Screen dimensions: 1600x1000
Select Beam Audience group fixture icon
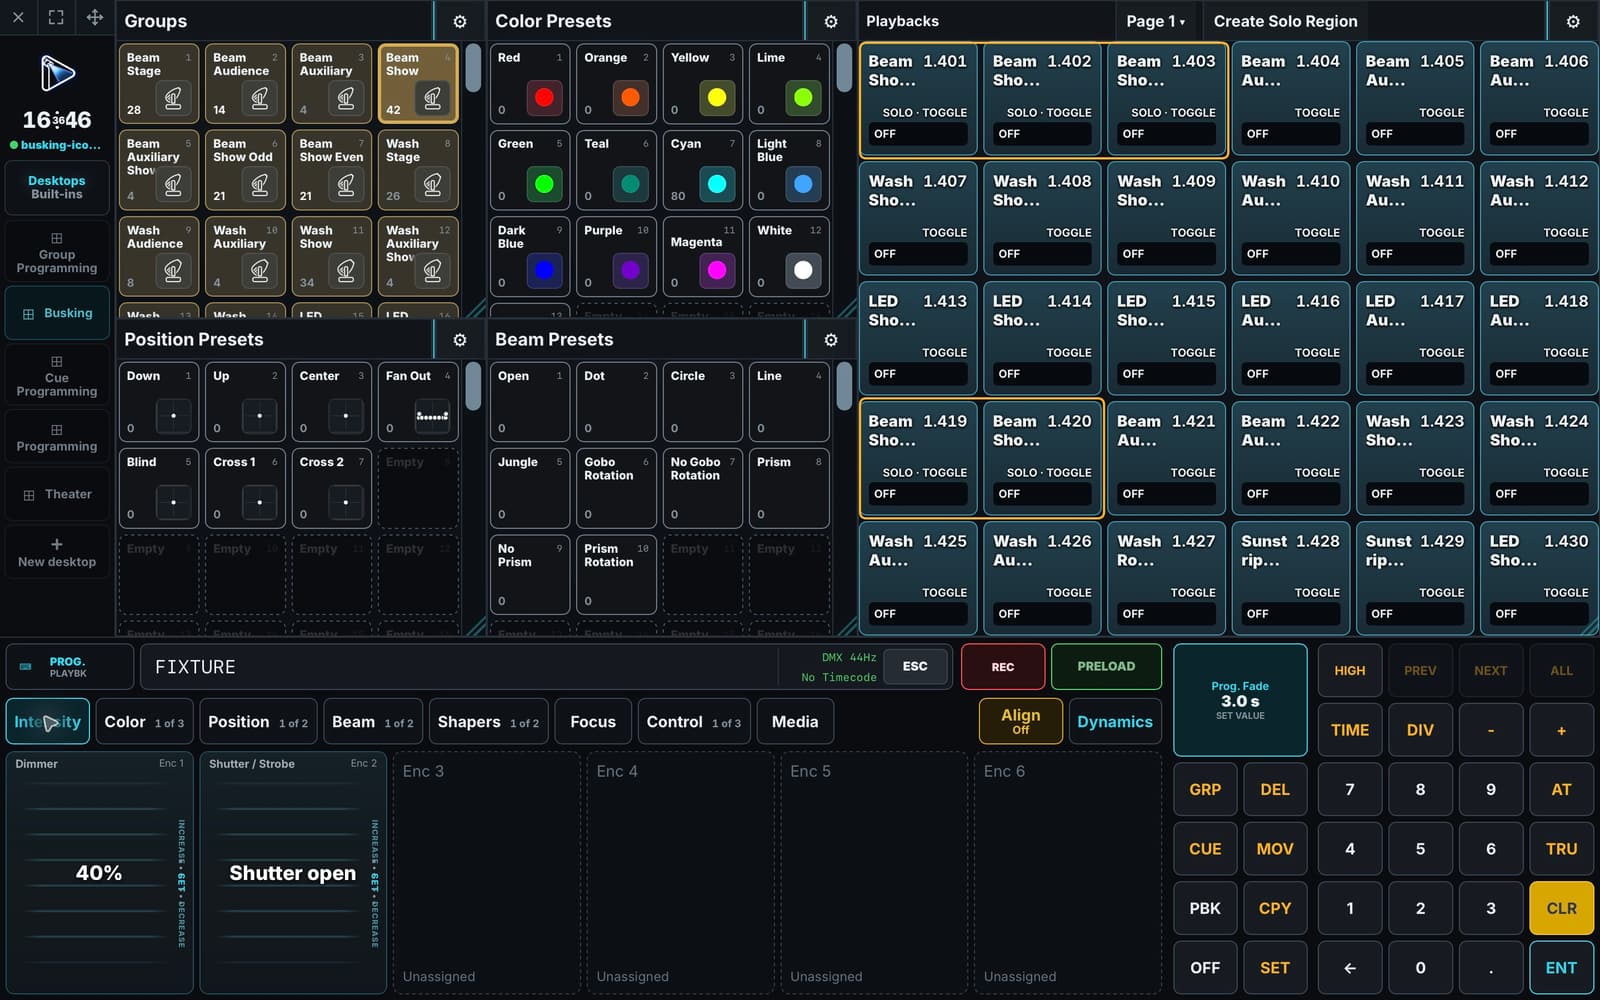(x=260, y=98)
